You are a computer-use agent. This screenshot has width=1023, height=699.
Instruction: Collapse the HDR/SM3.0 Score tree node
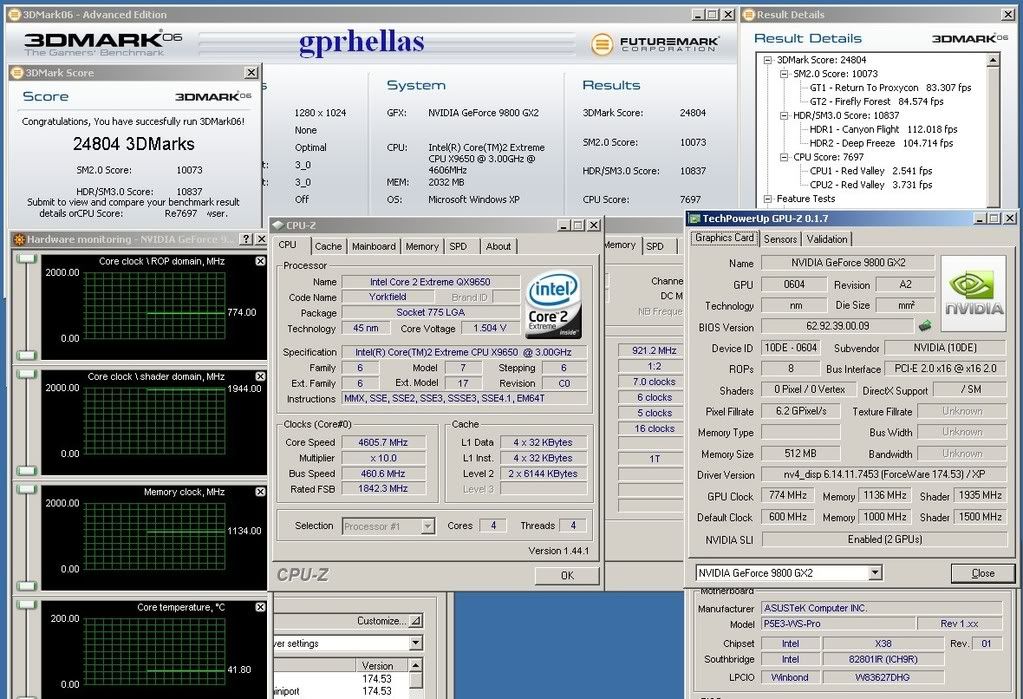(784, 116)
